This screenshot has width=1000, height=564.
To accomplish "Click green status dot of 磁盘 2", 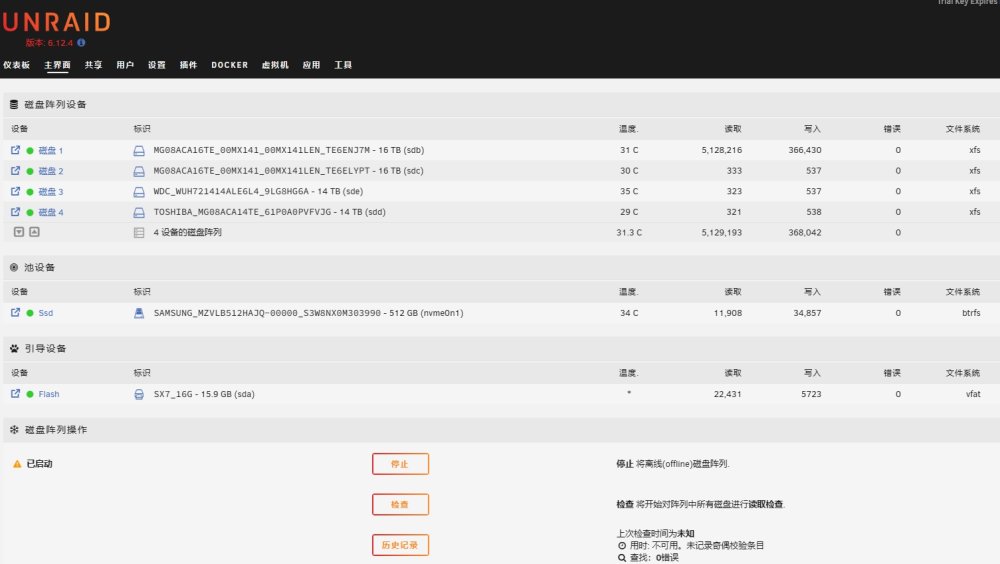I will tap(30, 171).
